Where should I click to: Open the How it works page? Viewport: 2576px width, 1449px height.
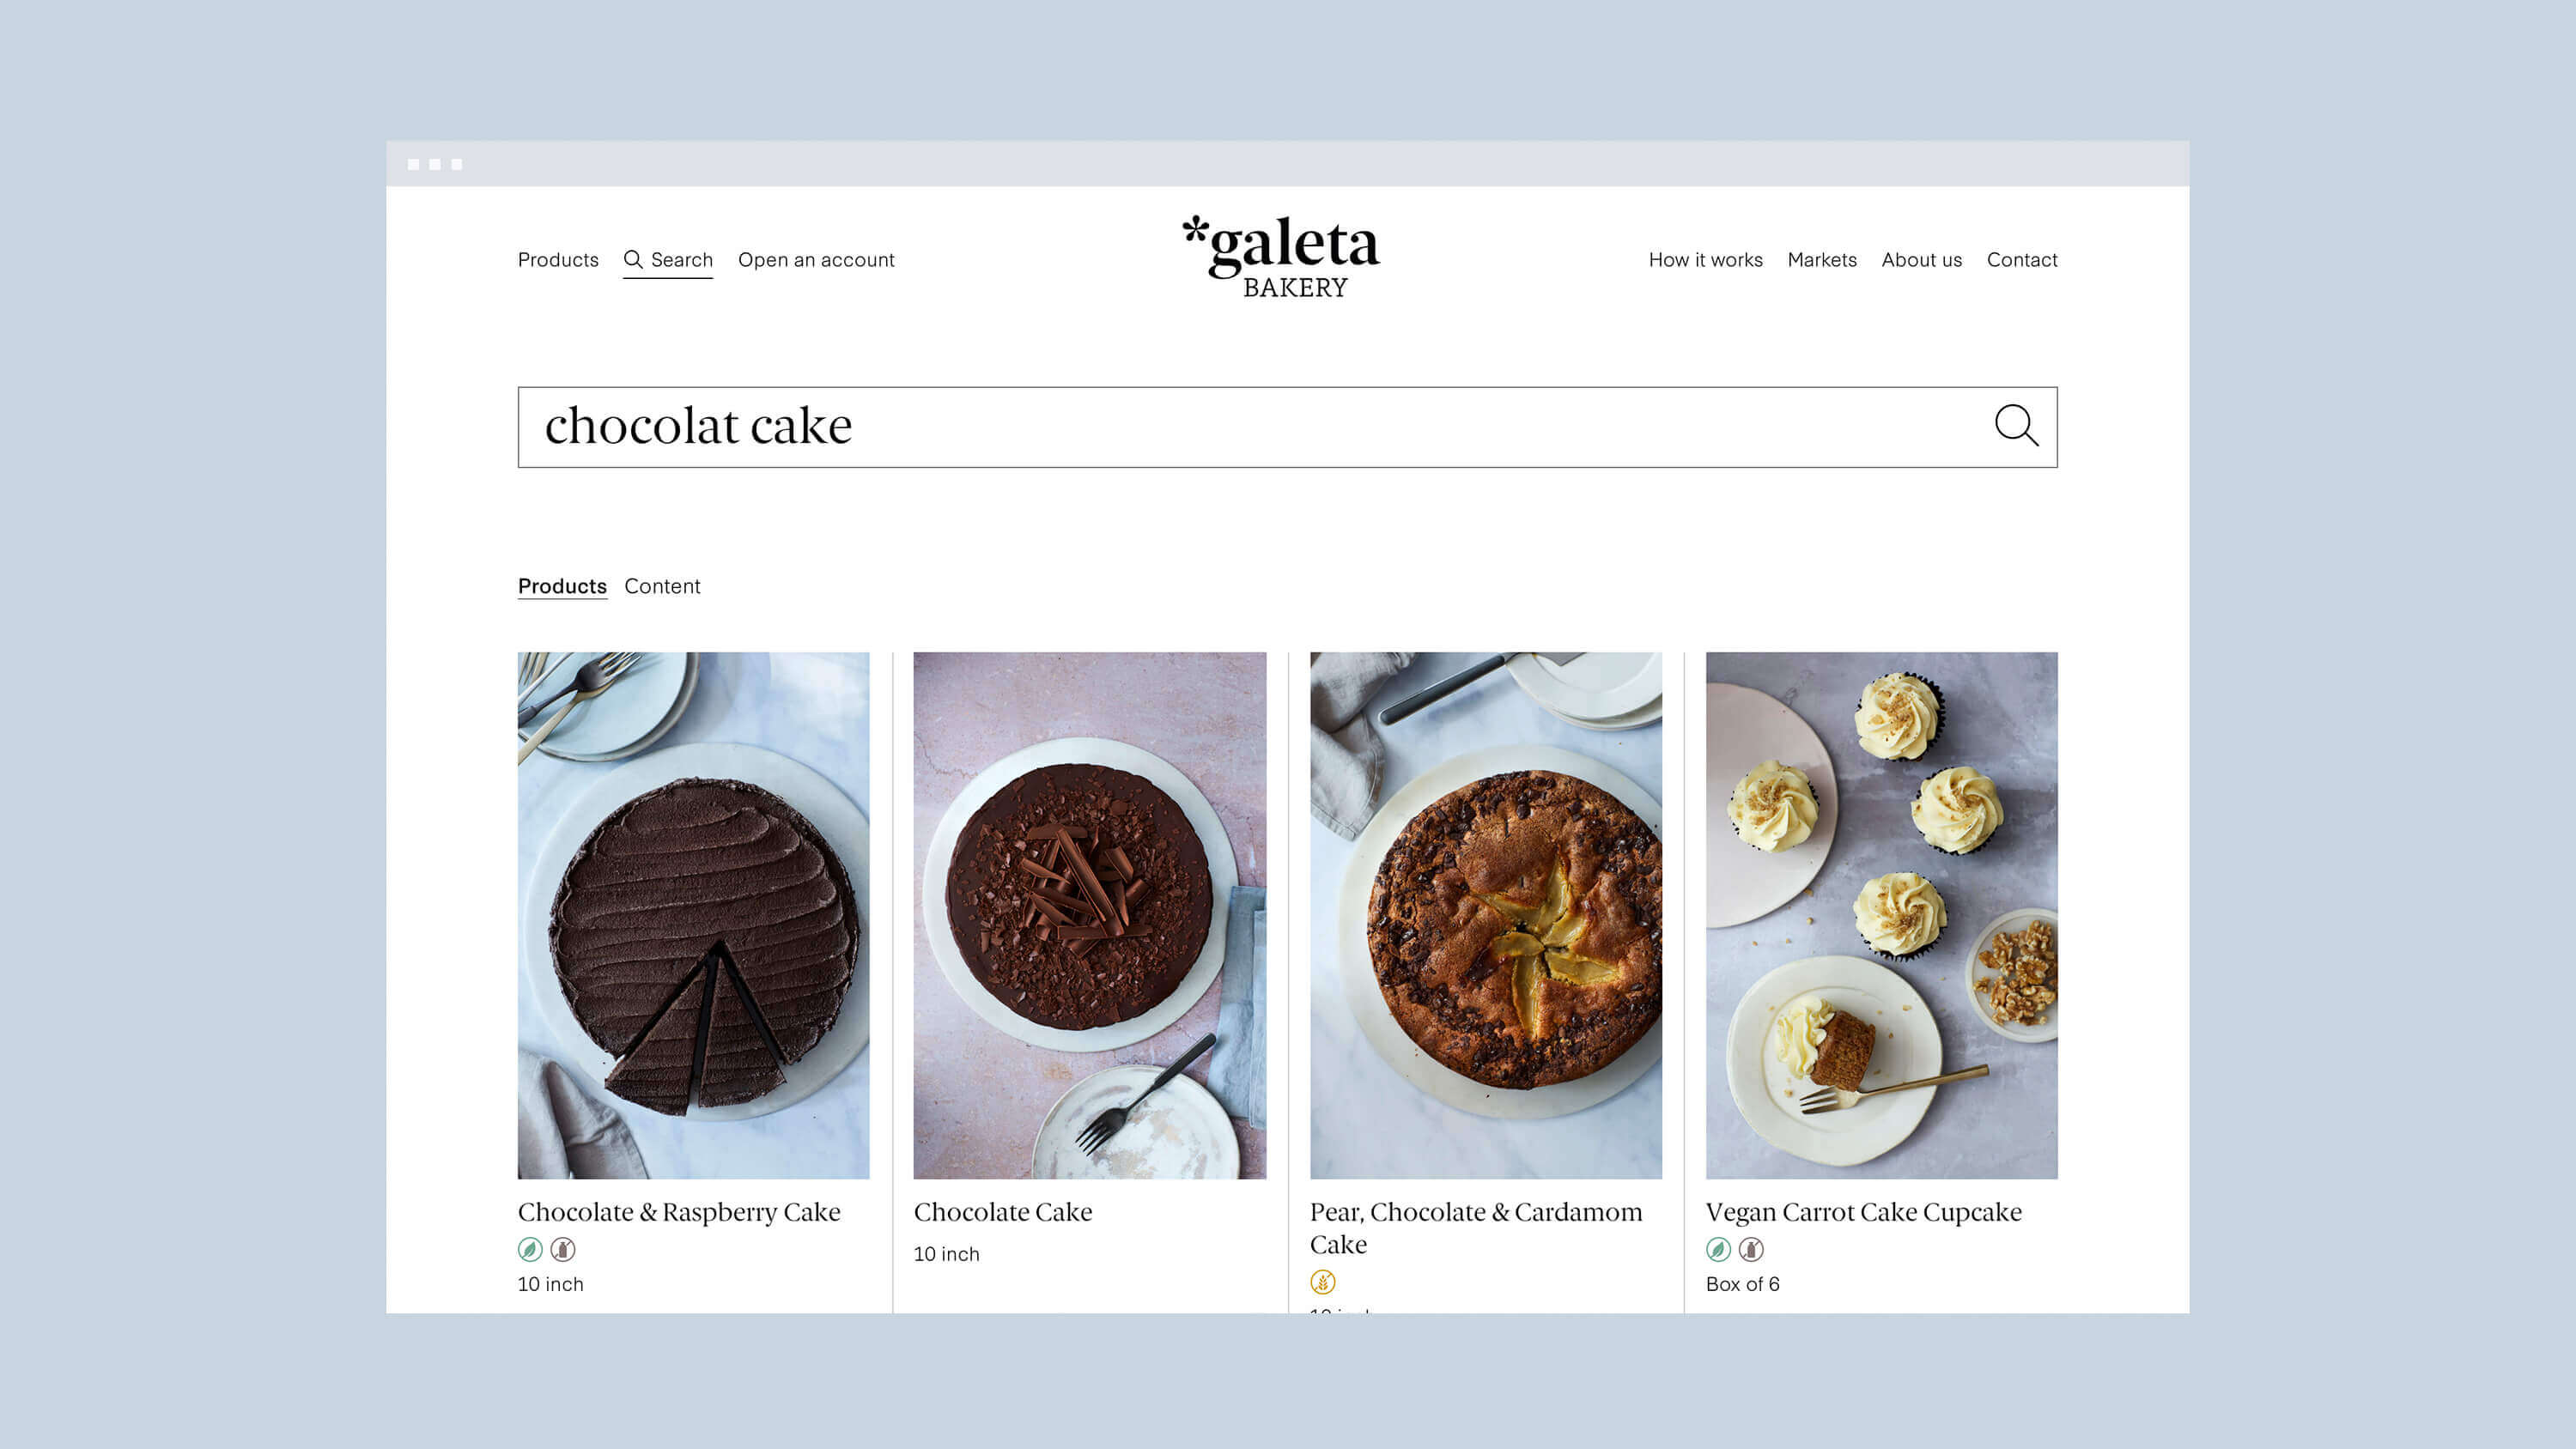1705,259
